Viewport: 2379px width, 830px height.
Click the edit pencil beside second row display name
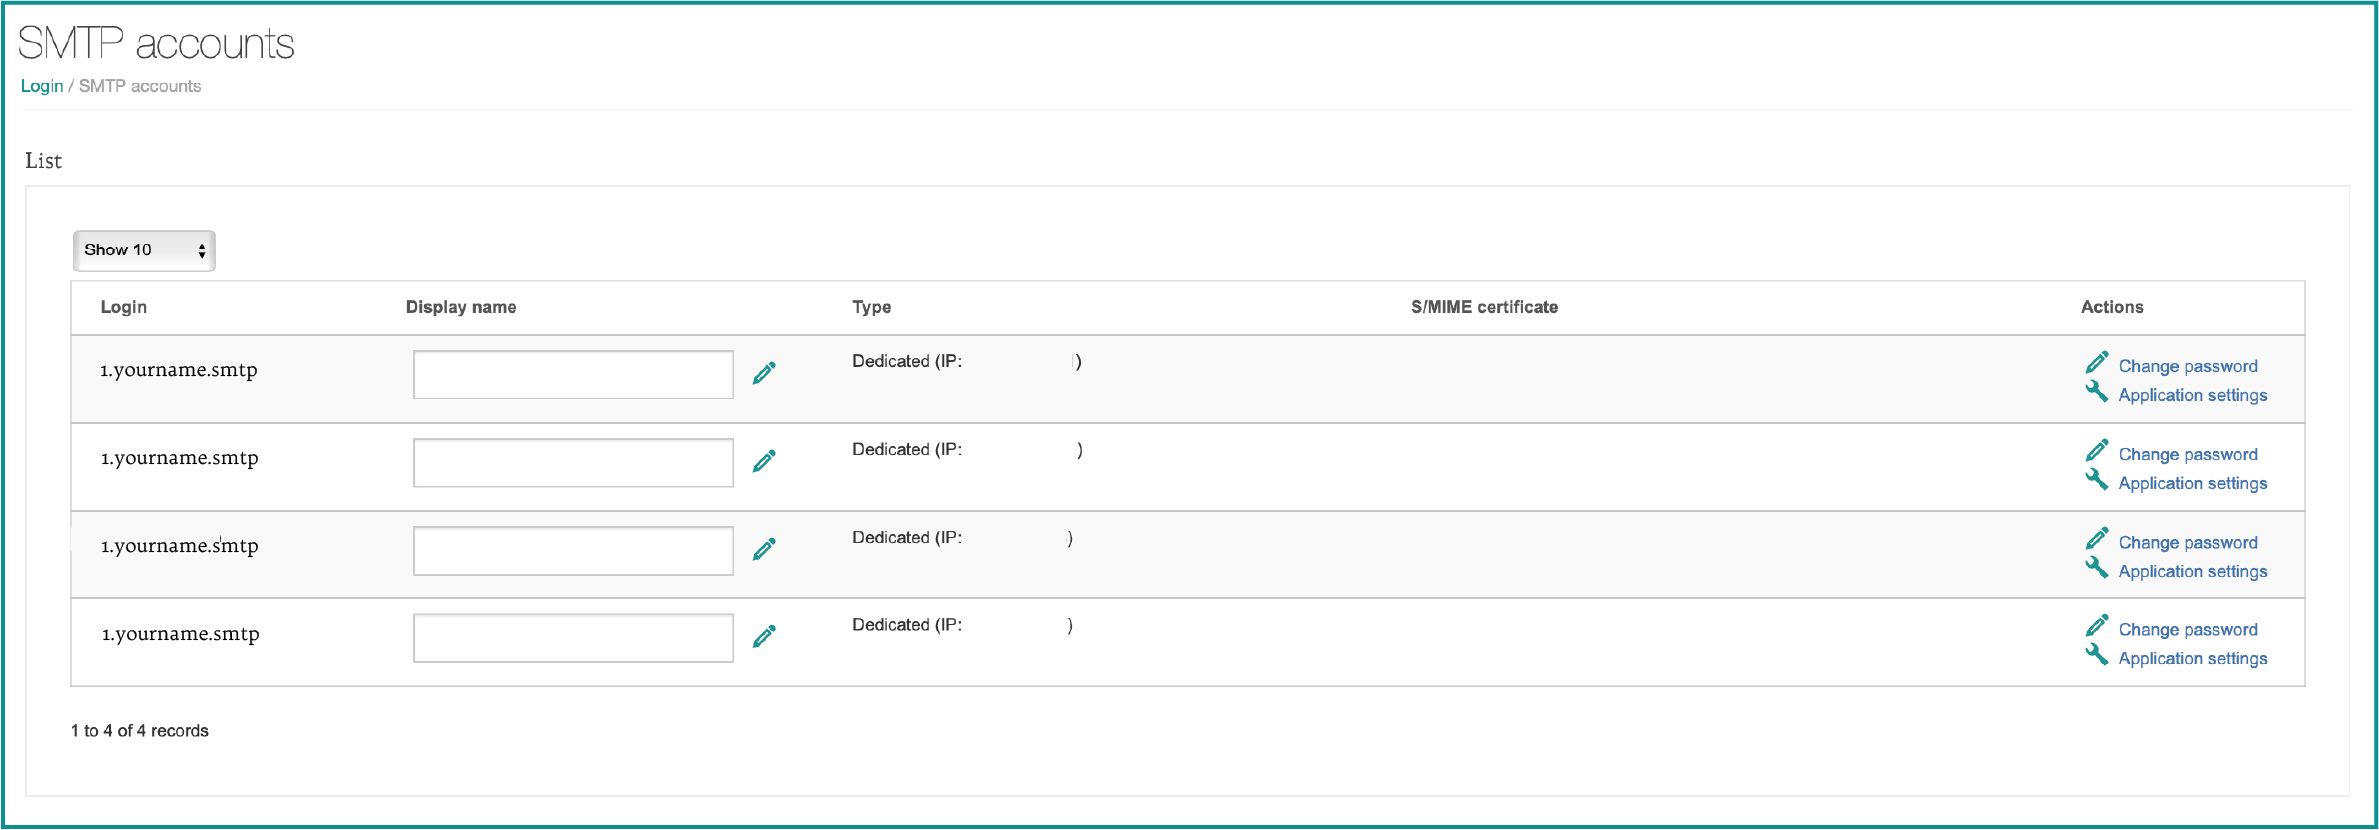(x=764, y=461)
